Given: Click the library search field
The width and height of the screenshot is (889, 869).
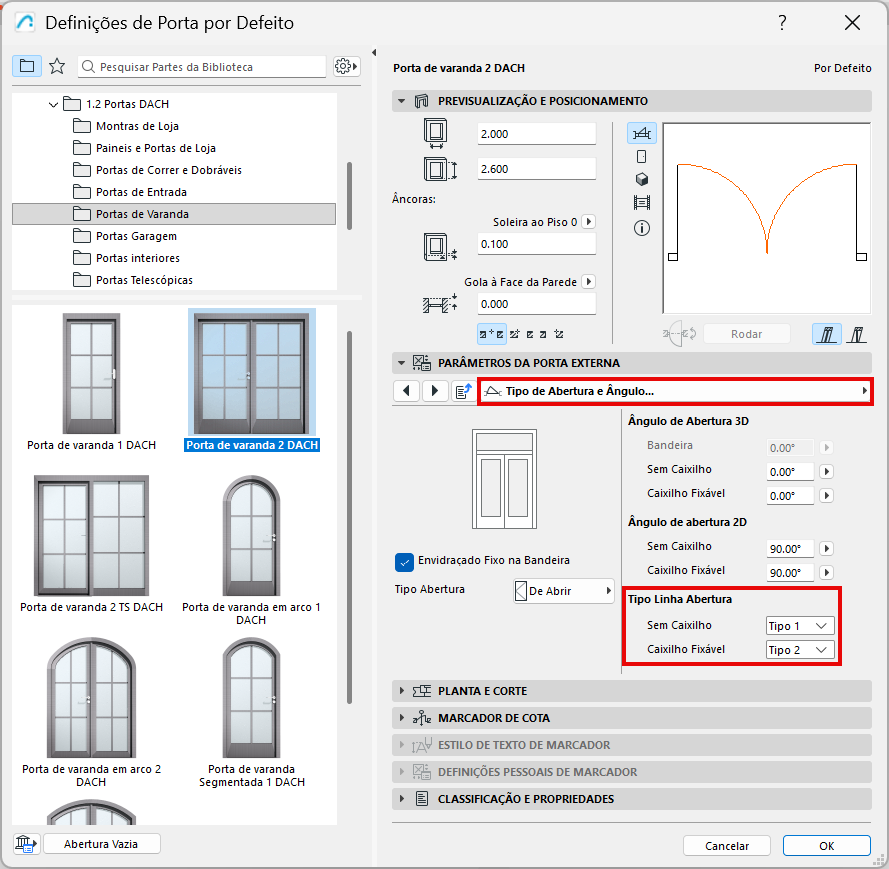Looking at the screenshot, I should [202, 67].
